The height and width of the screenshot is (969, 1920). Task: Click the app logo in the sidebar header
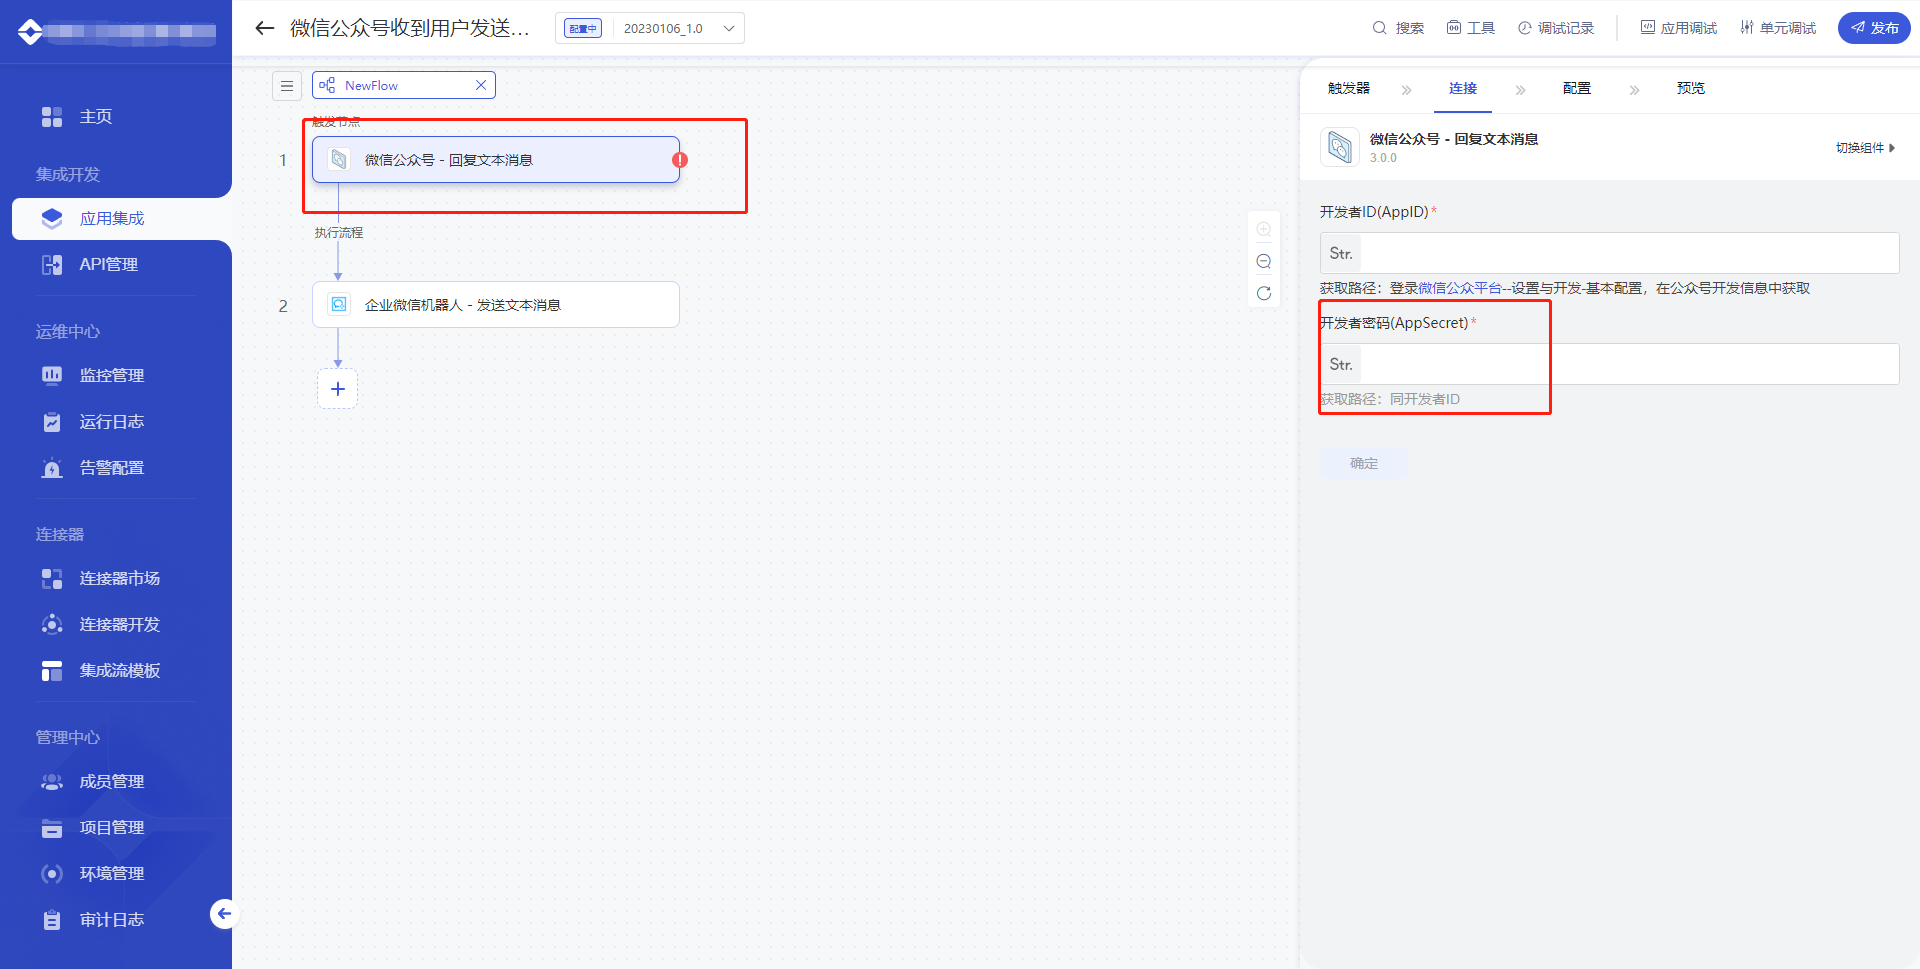[x=31, y=32]
